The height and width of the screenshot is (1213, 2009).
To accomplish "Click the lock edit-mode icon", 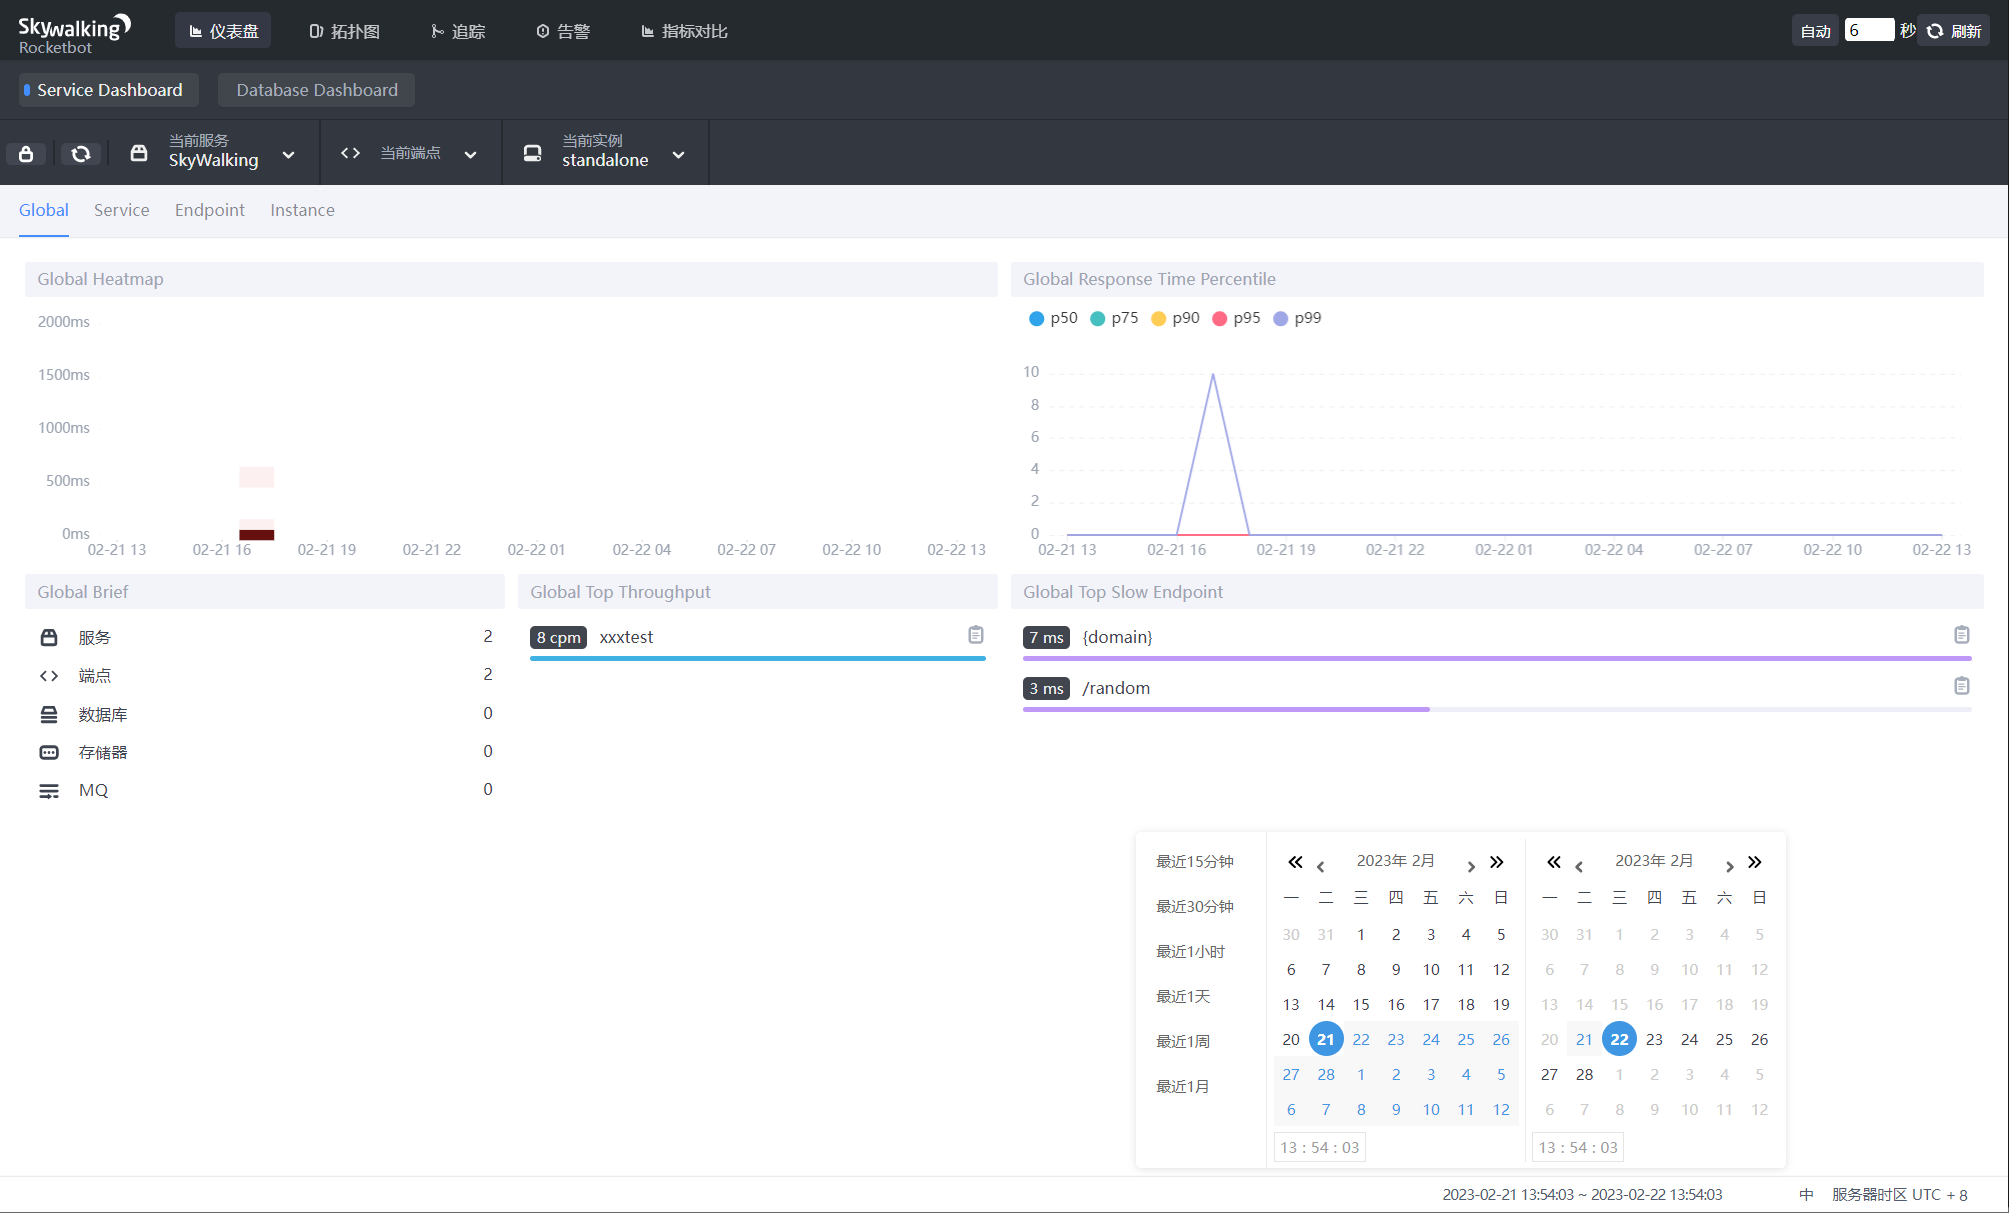I will (26, 153).
